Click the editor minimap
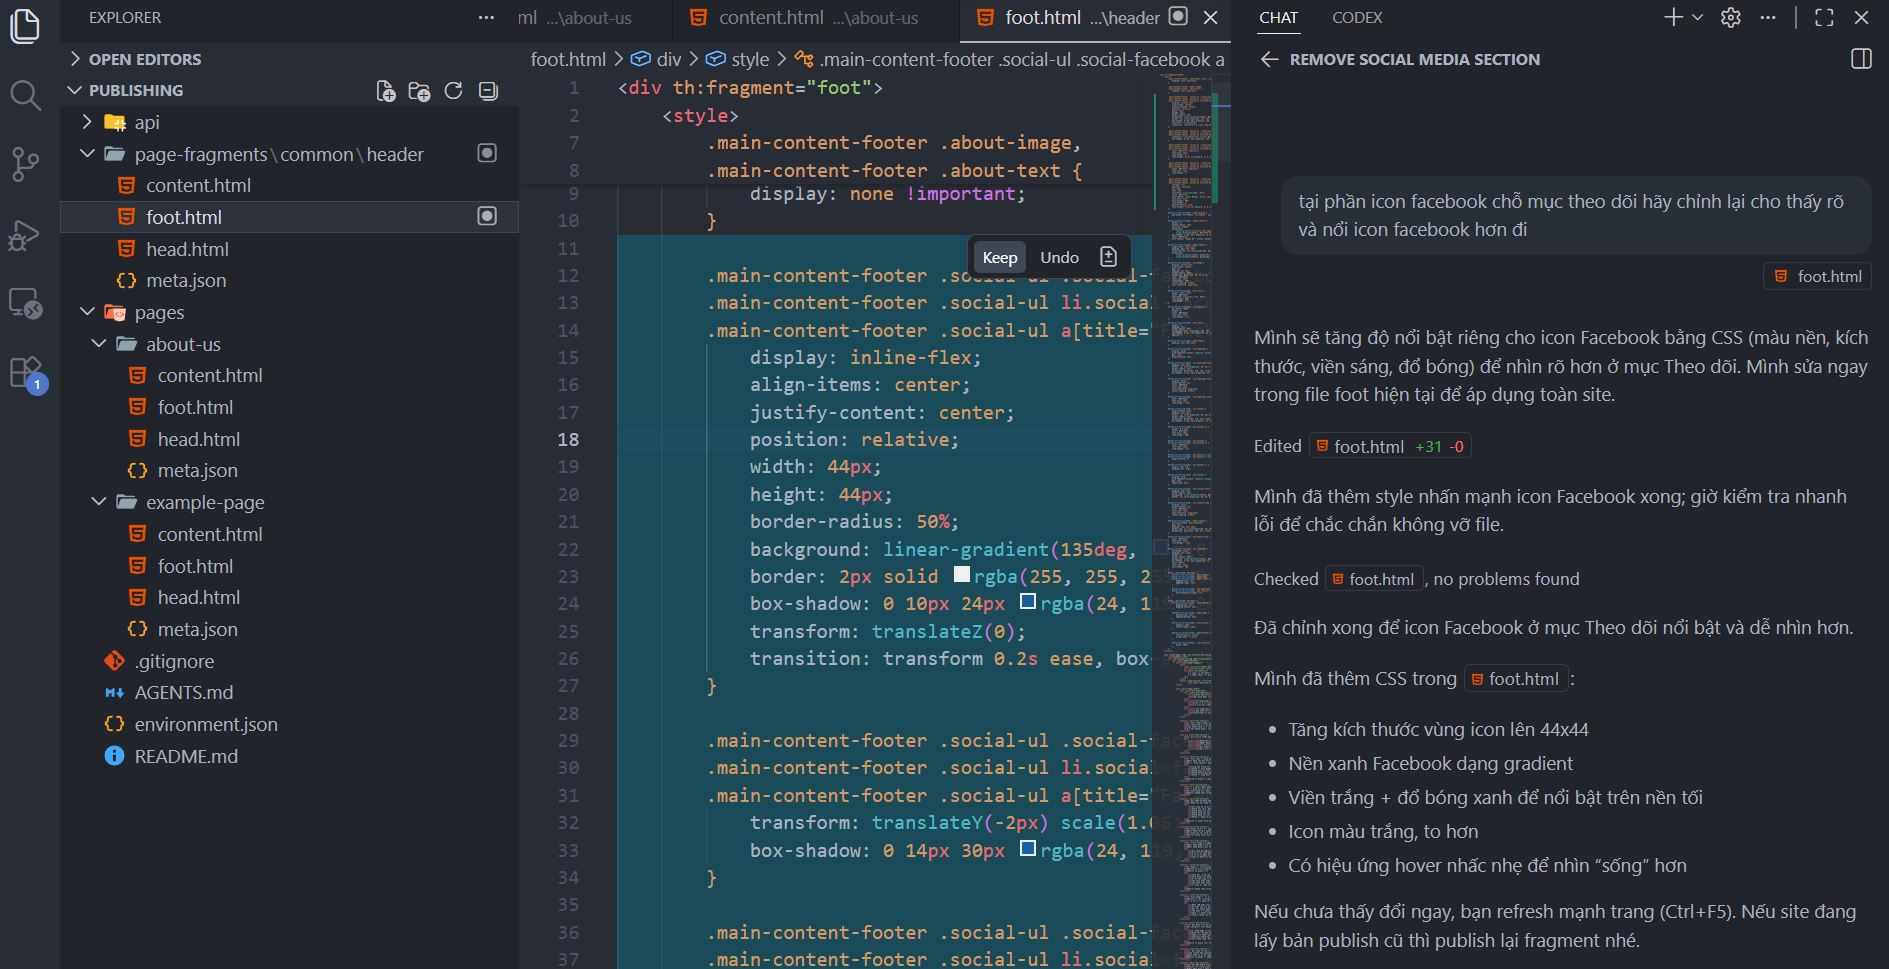 [x=1190, y=520]
